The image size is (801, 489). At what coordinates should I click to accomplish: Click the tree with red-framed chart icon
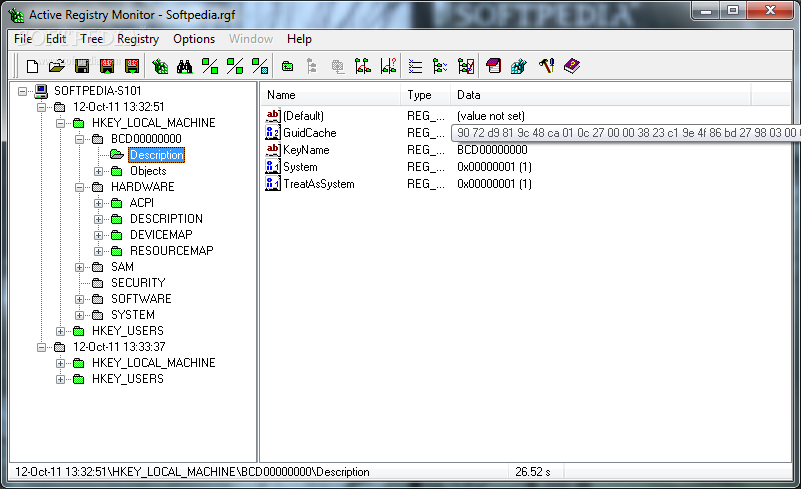pyautogui.click(x=466, y=66)
